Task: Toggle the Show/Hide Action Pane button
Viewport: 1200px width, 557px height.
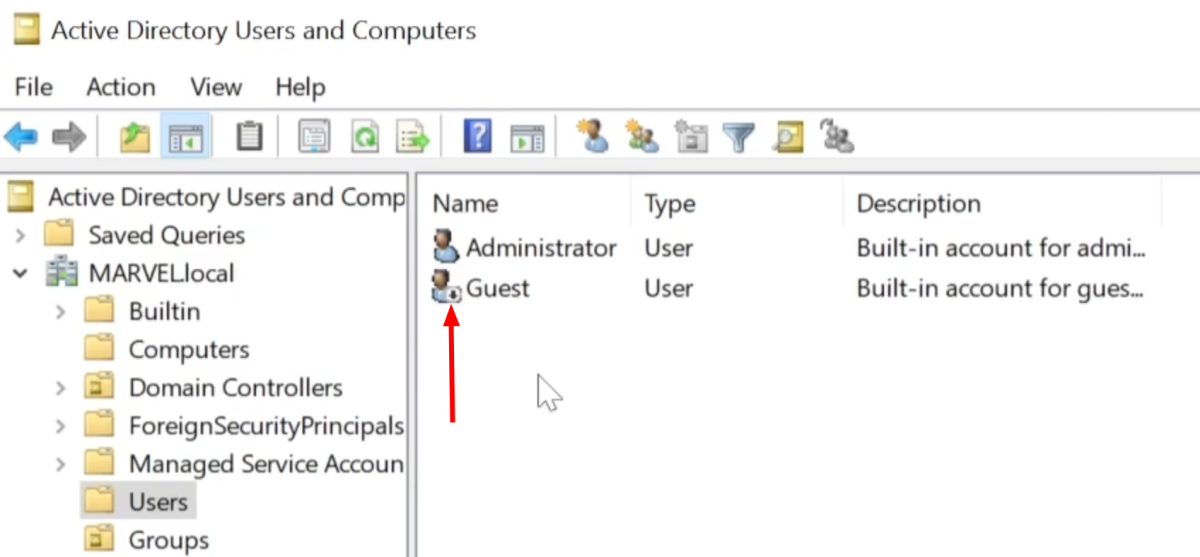Action: [x=527, y=136]
